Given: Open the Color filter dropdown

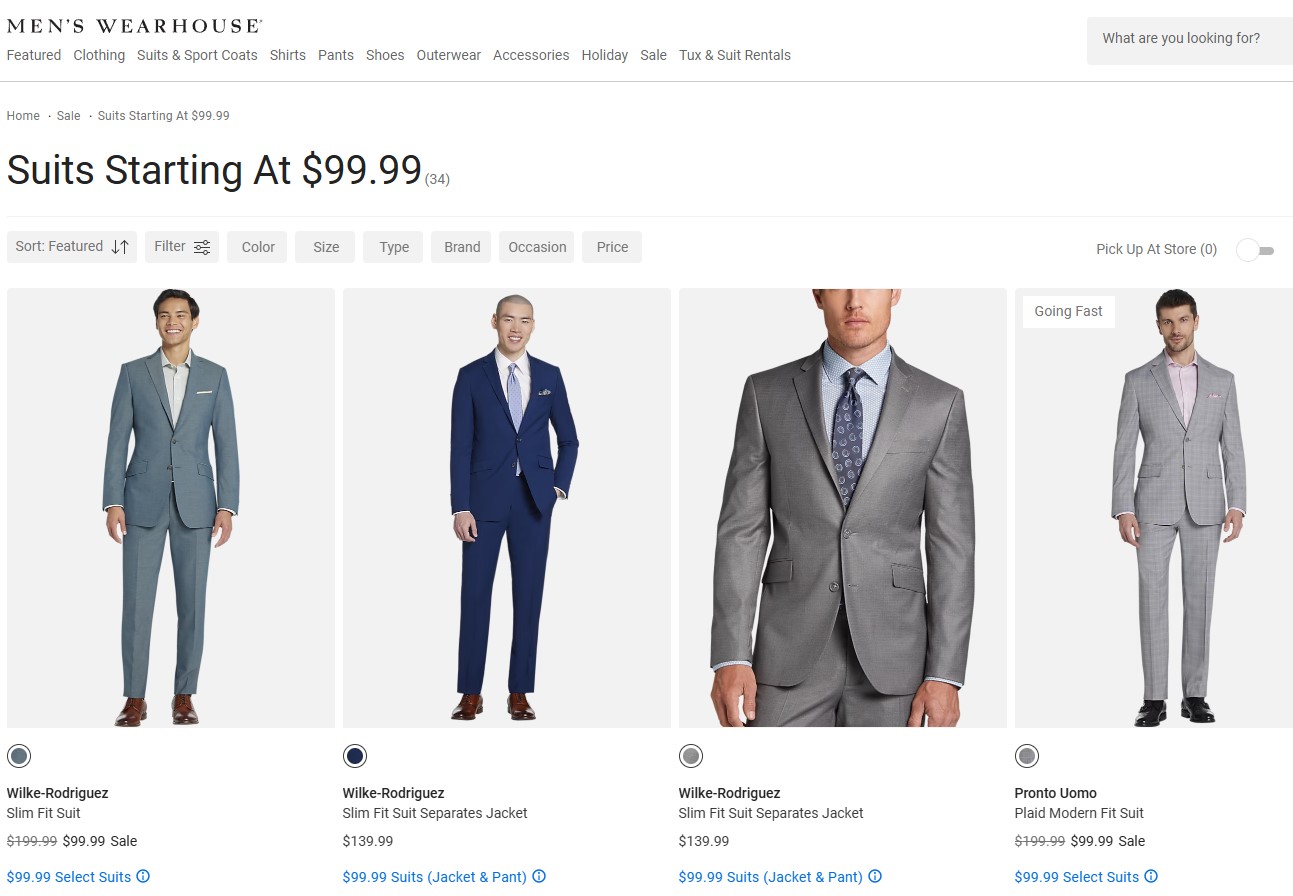Looking at the screenshot, I should (257, 247).
